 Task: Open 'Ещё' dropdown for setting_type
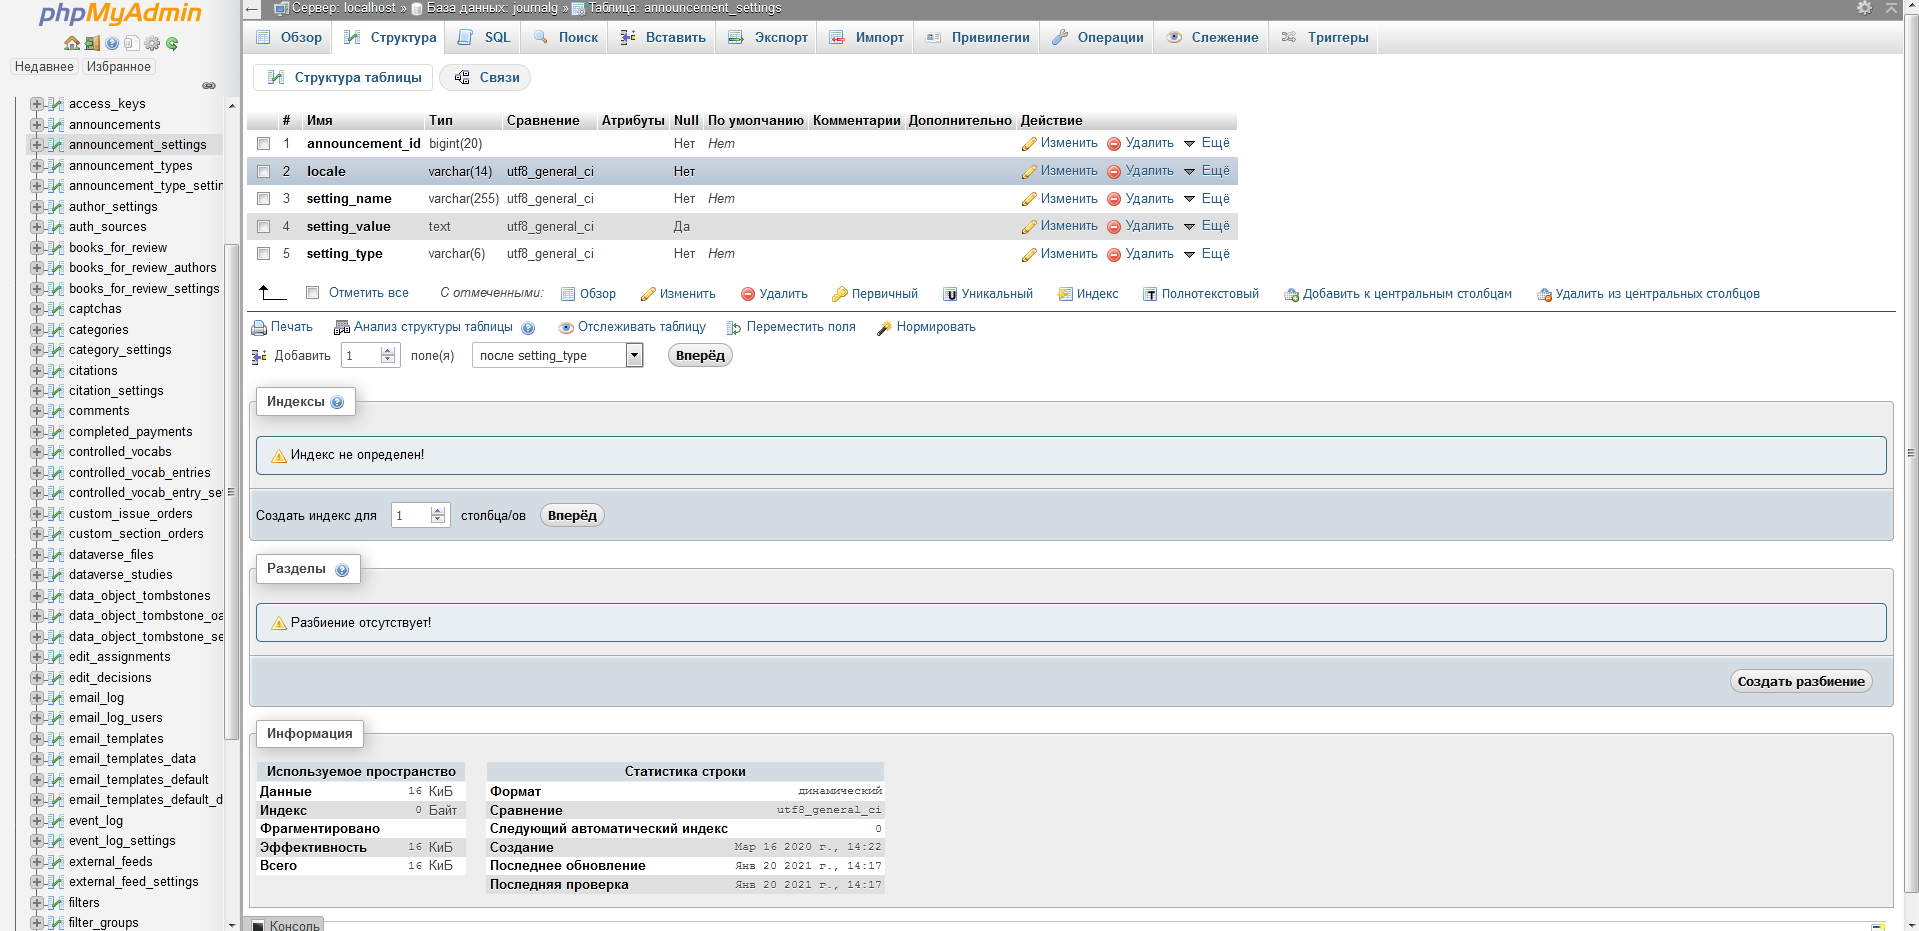tap(1206, 254)
